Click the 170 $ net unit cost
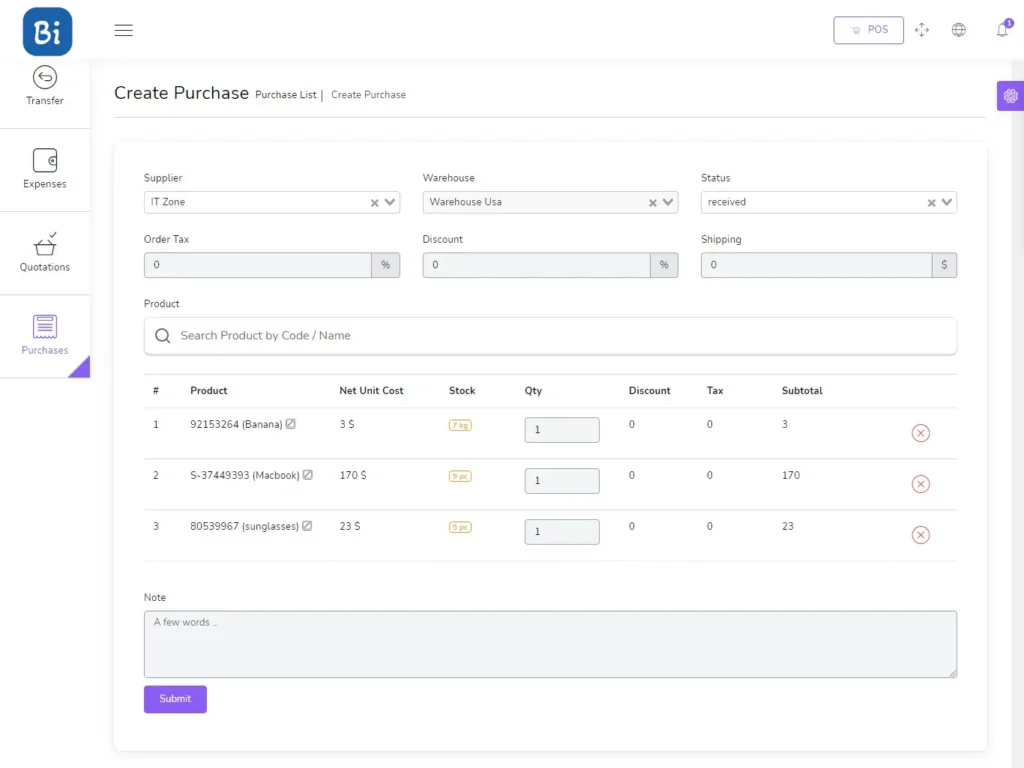This screenshot has height=768, width=1024. [x=353, y=475]
